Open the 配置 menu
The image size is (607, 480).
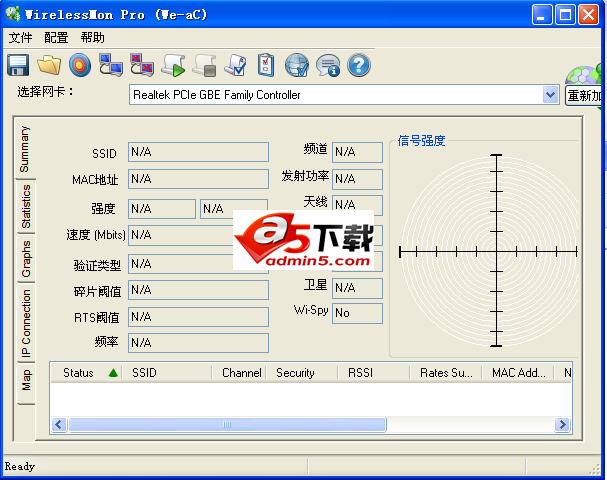click(x=56, y=37)
